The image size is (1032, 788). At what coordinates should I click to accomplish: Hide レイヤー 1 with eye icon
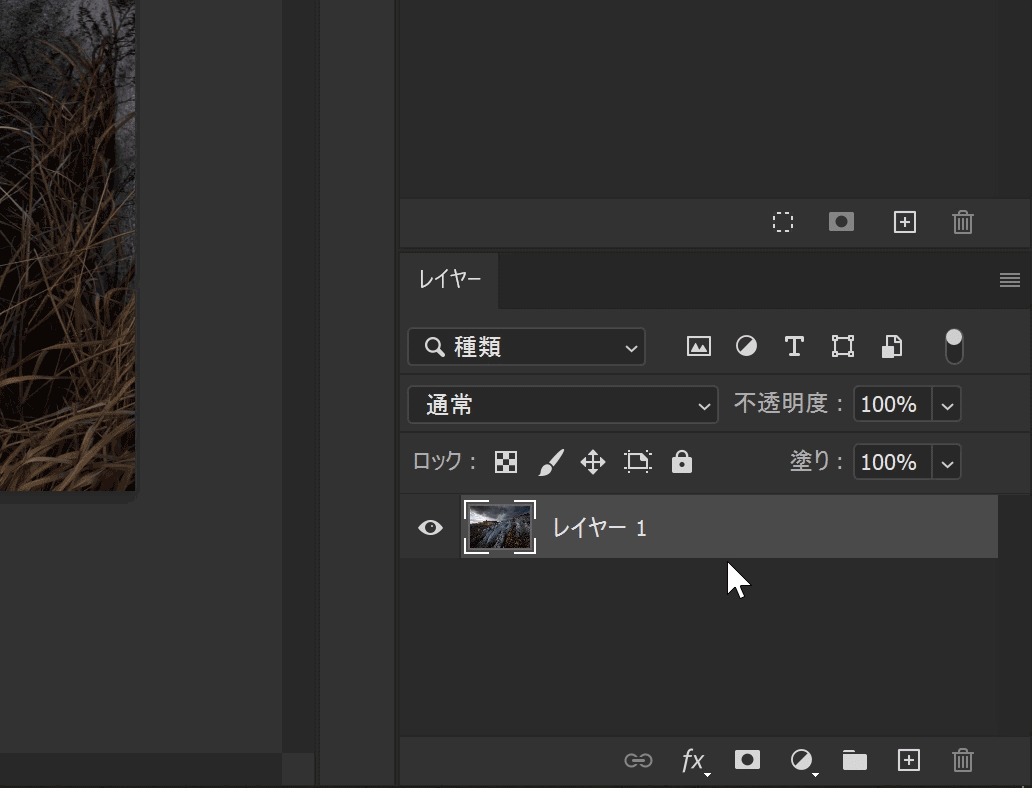(430, 527)
